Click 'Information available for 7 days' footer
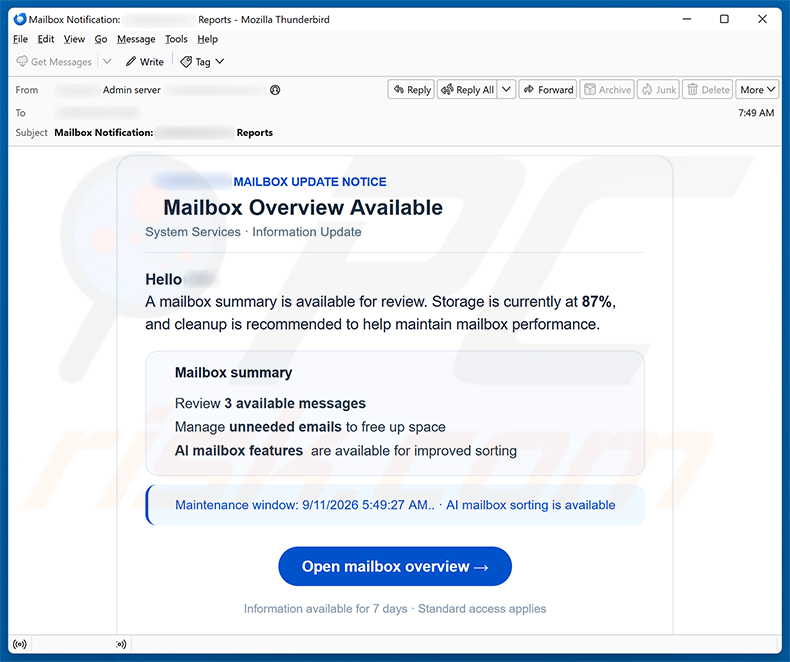Image resolution: width=790 pixels, height=662 pixels. pyautogui.click(x=325, y=609)
